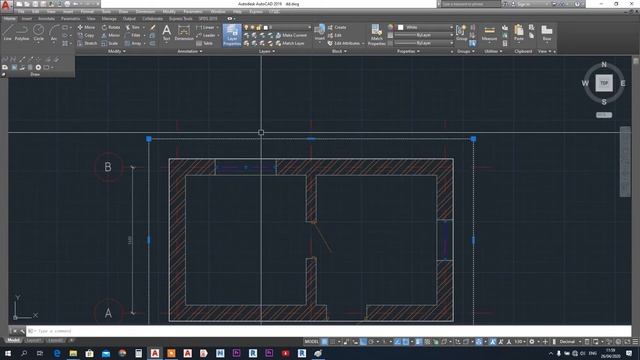
Task: Toggle MODEL space button in status bar
Action: tap(311, 342)
